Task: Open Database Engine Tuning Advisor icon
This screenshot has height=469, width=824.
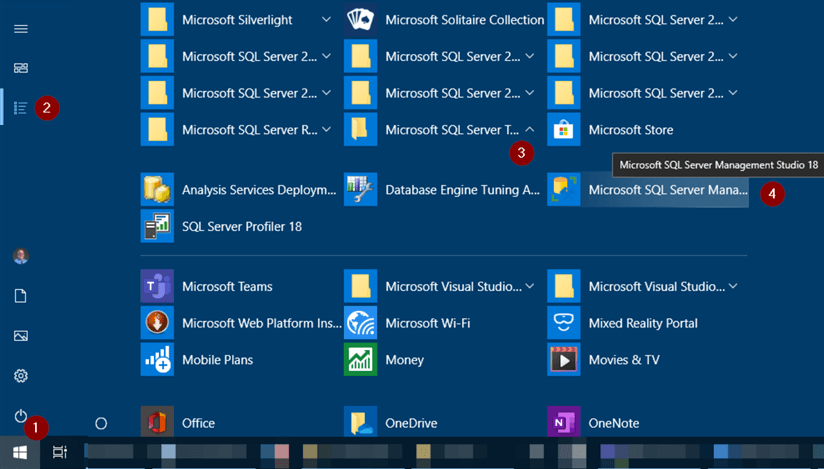Action: [x=360, y=190]
